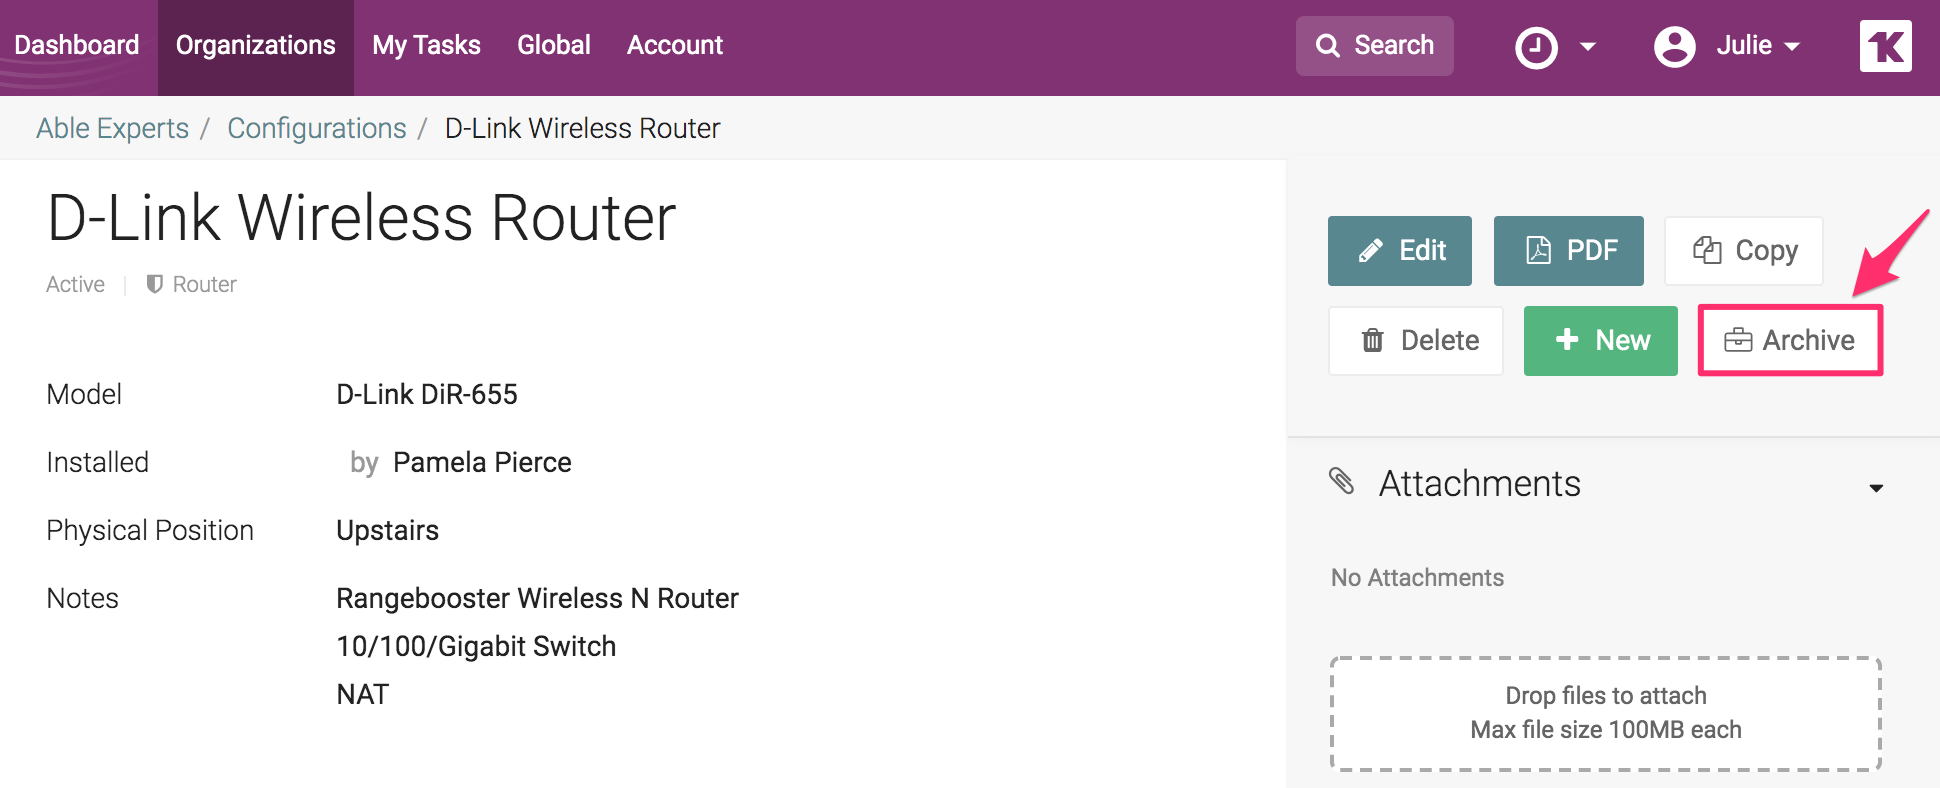
Task: Go to My Tasks in navigation
Action: (x=426, y=46)
